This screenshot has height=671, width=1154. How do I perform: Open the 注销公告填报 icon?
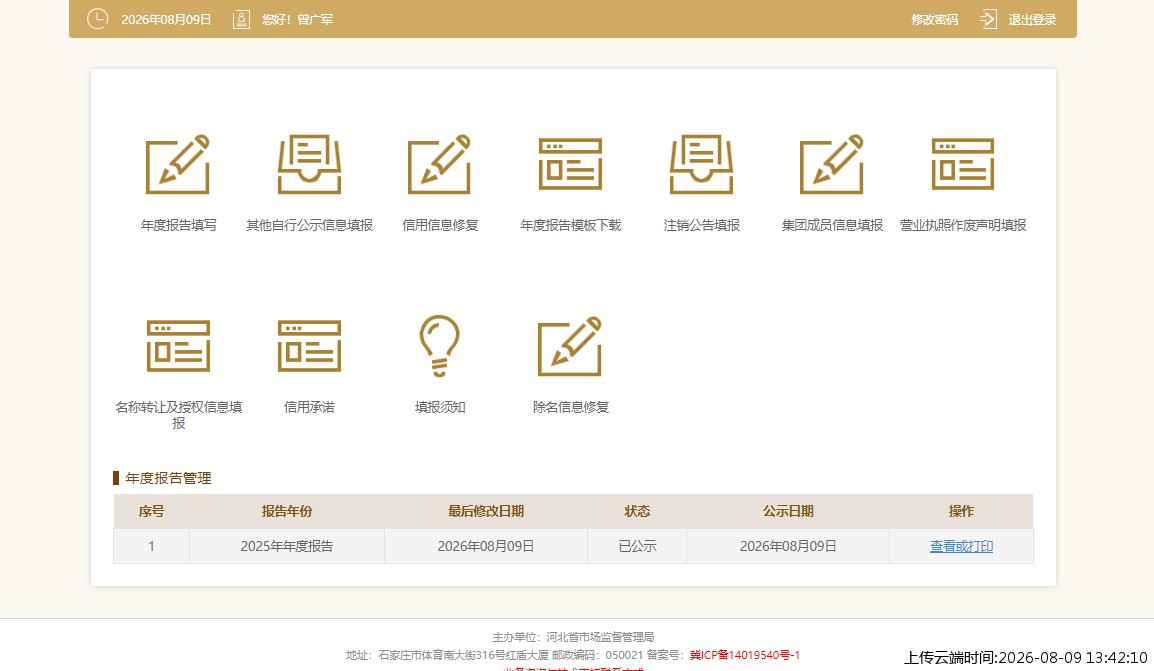click(701, 165)
